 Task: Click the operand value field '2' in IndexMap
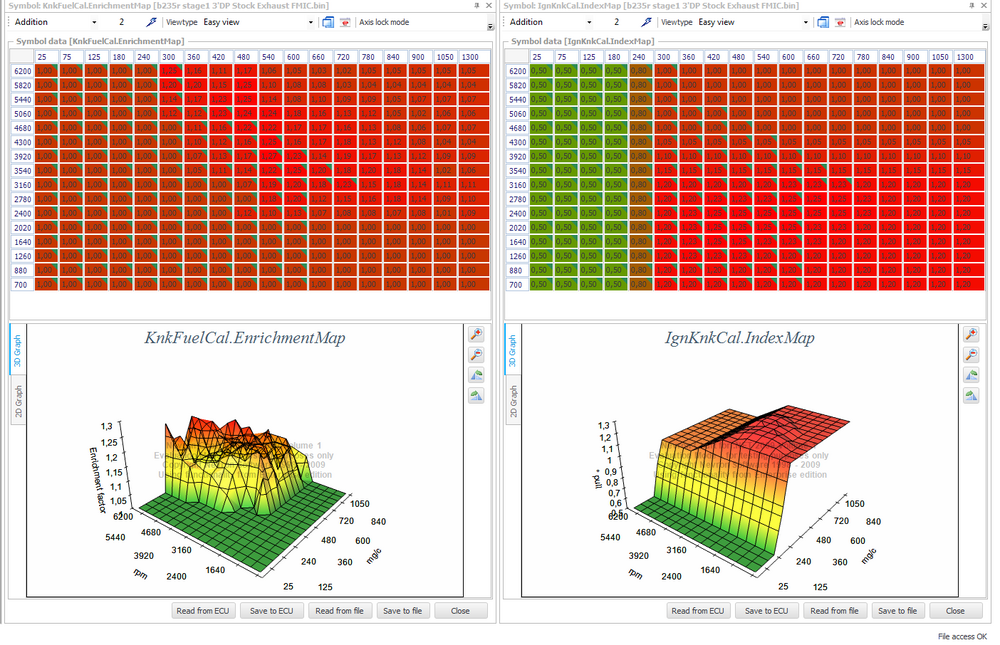click(x=617, y=22)
